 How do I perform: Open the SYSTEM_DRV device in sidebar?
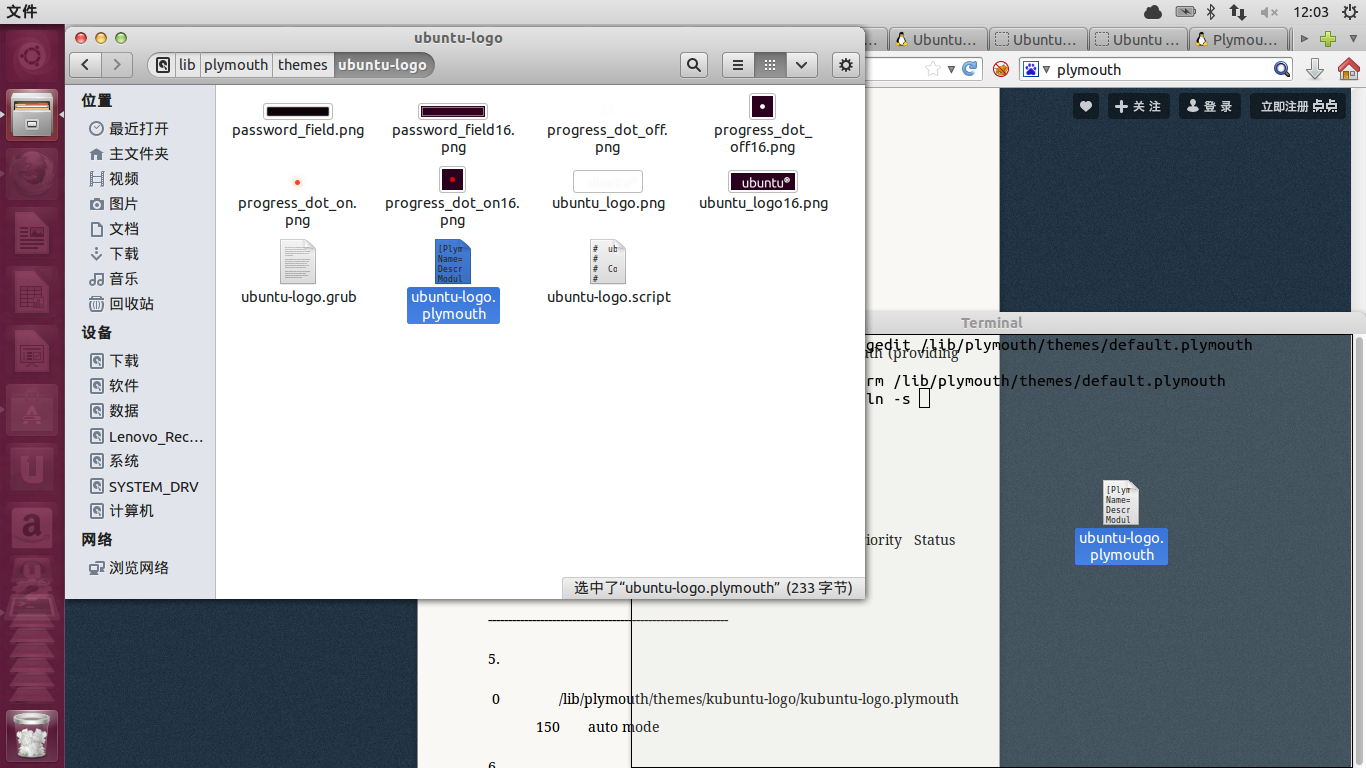[x=144, y=486]
